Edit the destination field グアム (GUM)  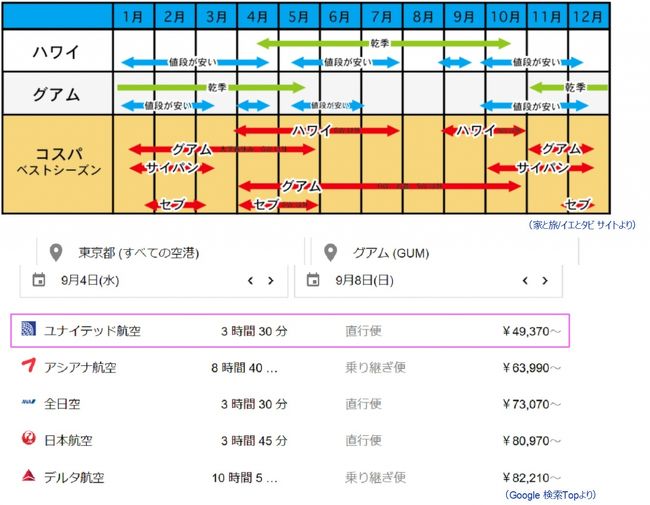click(444, 252)
